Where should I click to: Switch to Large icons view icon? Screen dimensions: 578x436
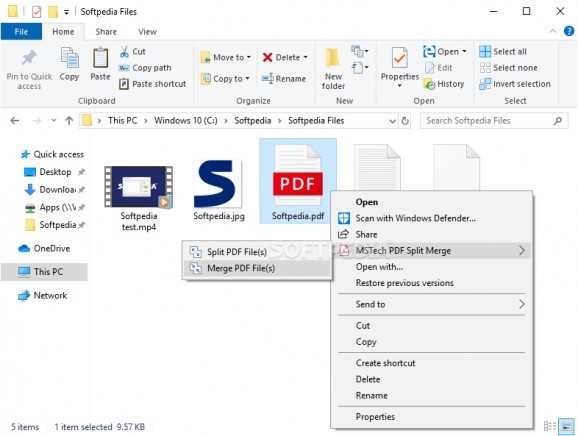pos(567,427)
